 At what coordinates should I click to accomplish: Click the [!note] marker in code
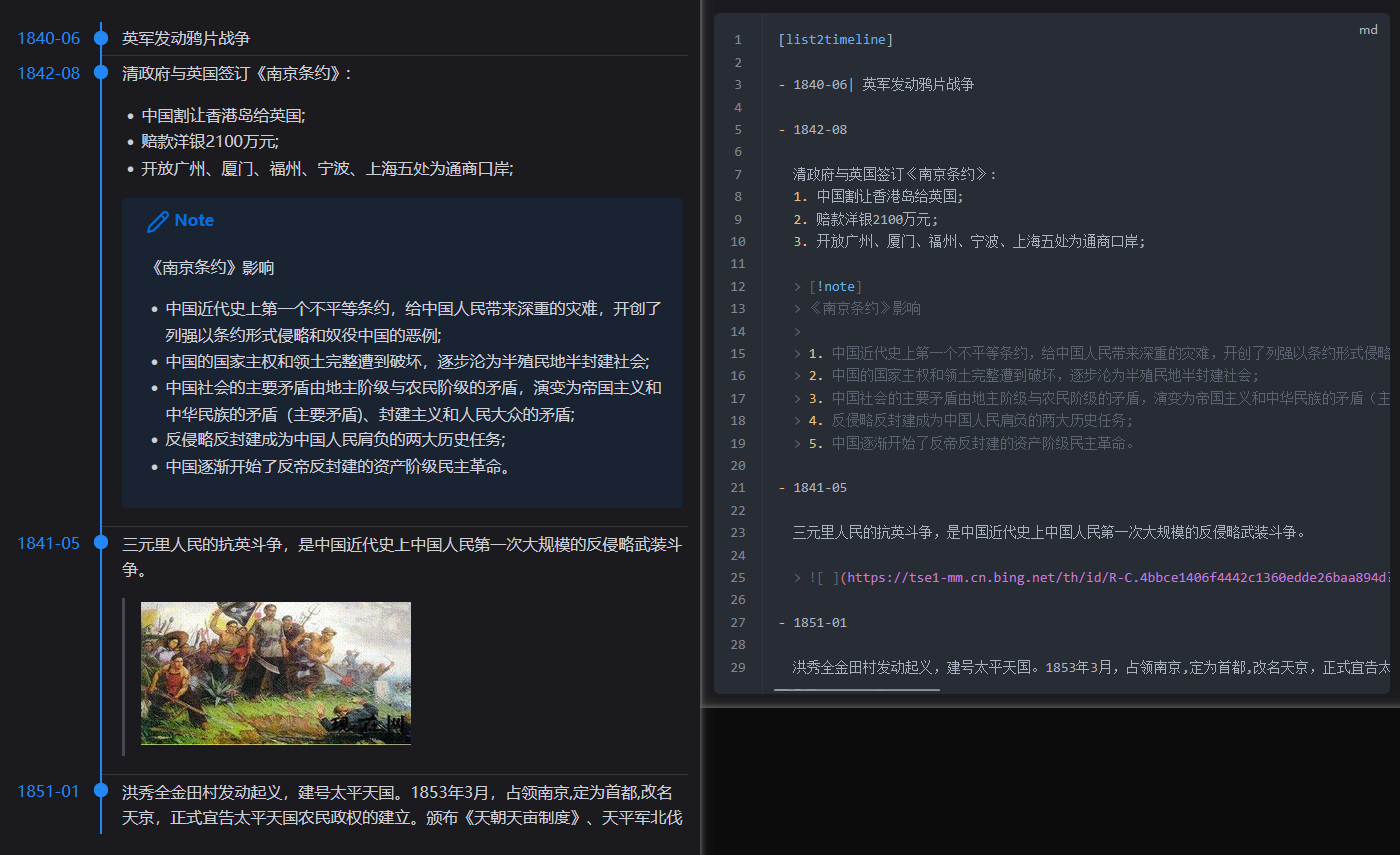point(835,287)
